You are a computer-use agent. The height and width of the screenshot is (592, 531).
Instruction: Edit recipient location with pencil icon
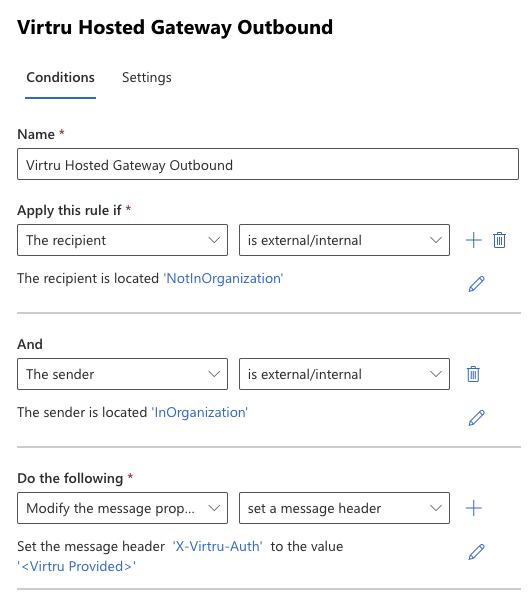click(x=476, y=284)
